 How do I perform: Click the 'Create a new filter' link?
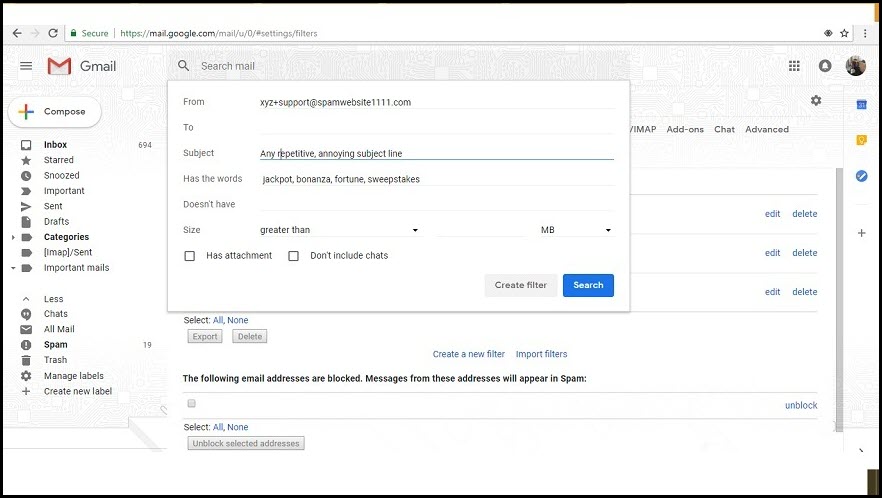pos(469,354)
